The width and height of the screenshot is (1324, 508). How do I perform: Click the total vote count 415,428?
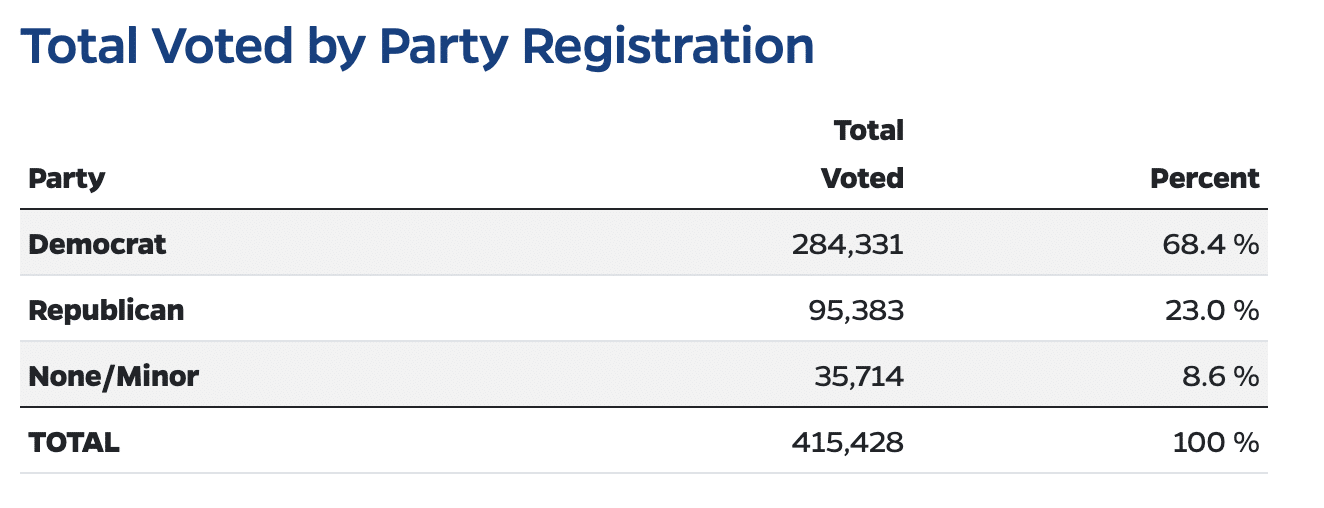tap(848, 442)
